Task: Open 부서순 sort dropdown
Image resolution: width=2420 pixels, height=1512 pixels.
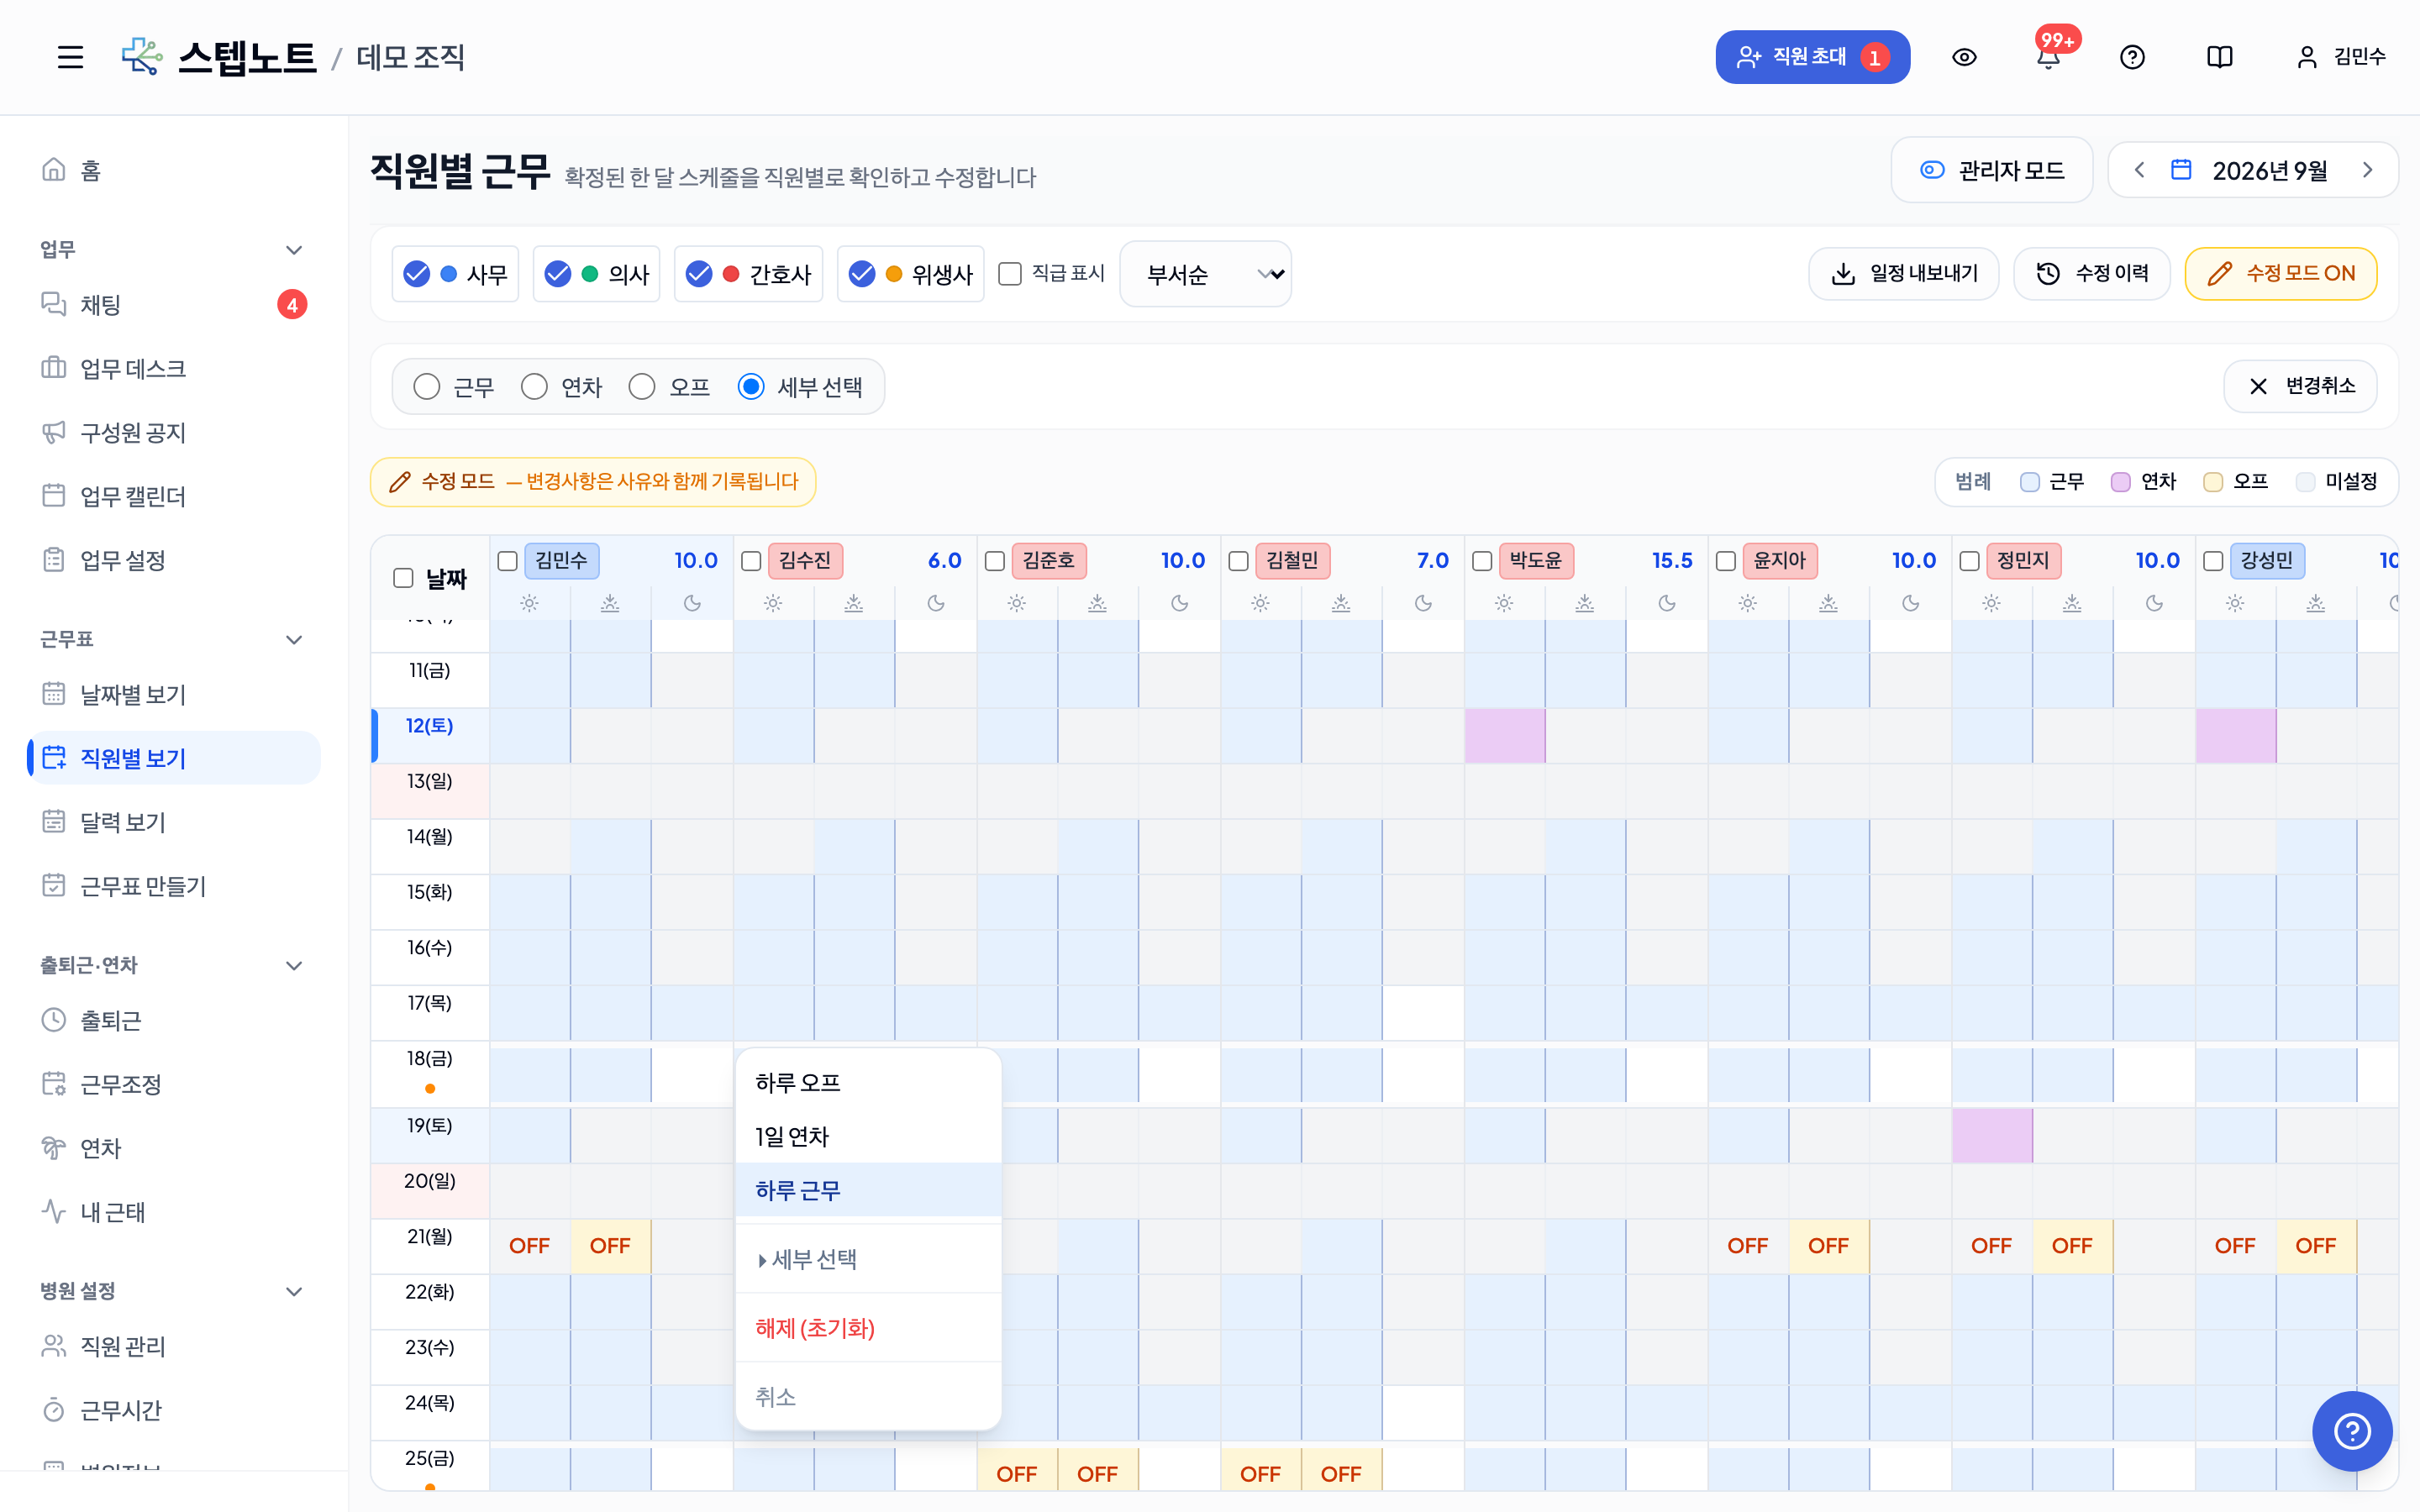Action: click(x=1206, y=274)
